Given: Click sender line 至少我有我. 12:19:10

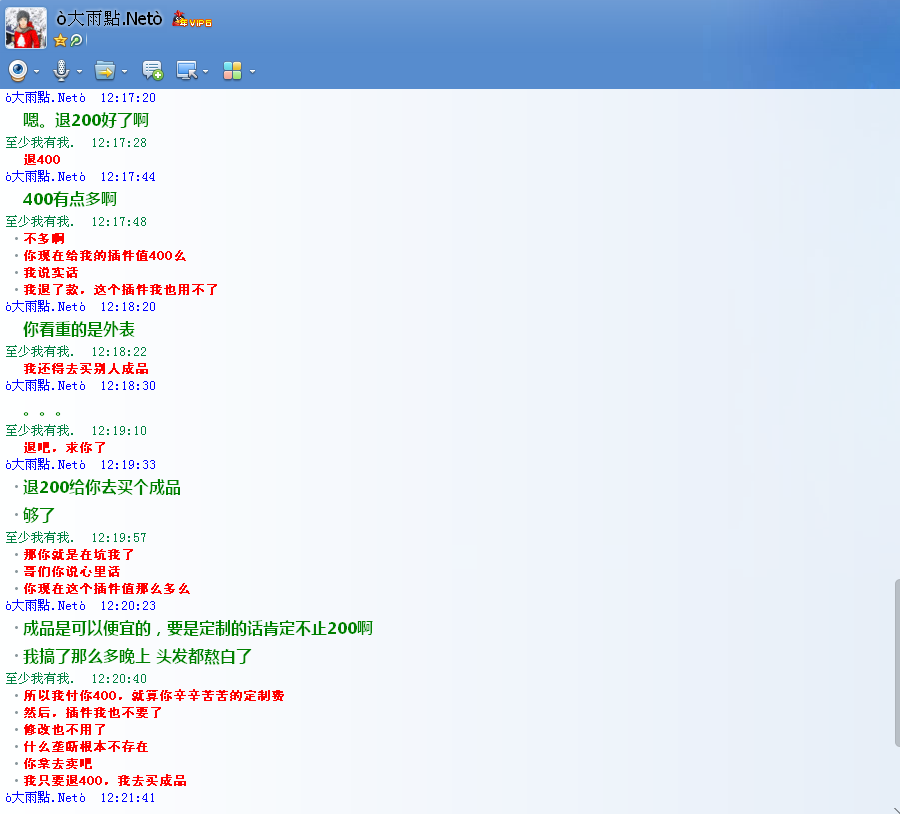Looking at the screenshot, I should tap(76, 431).
